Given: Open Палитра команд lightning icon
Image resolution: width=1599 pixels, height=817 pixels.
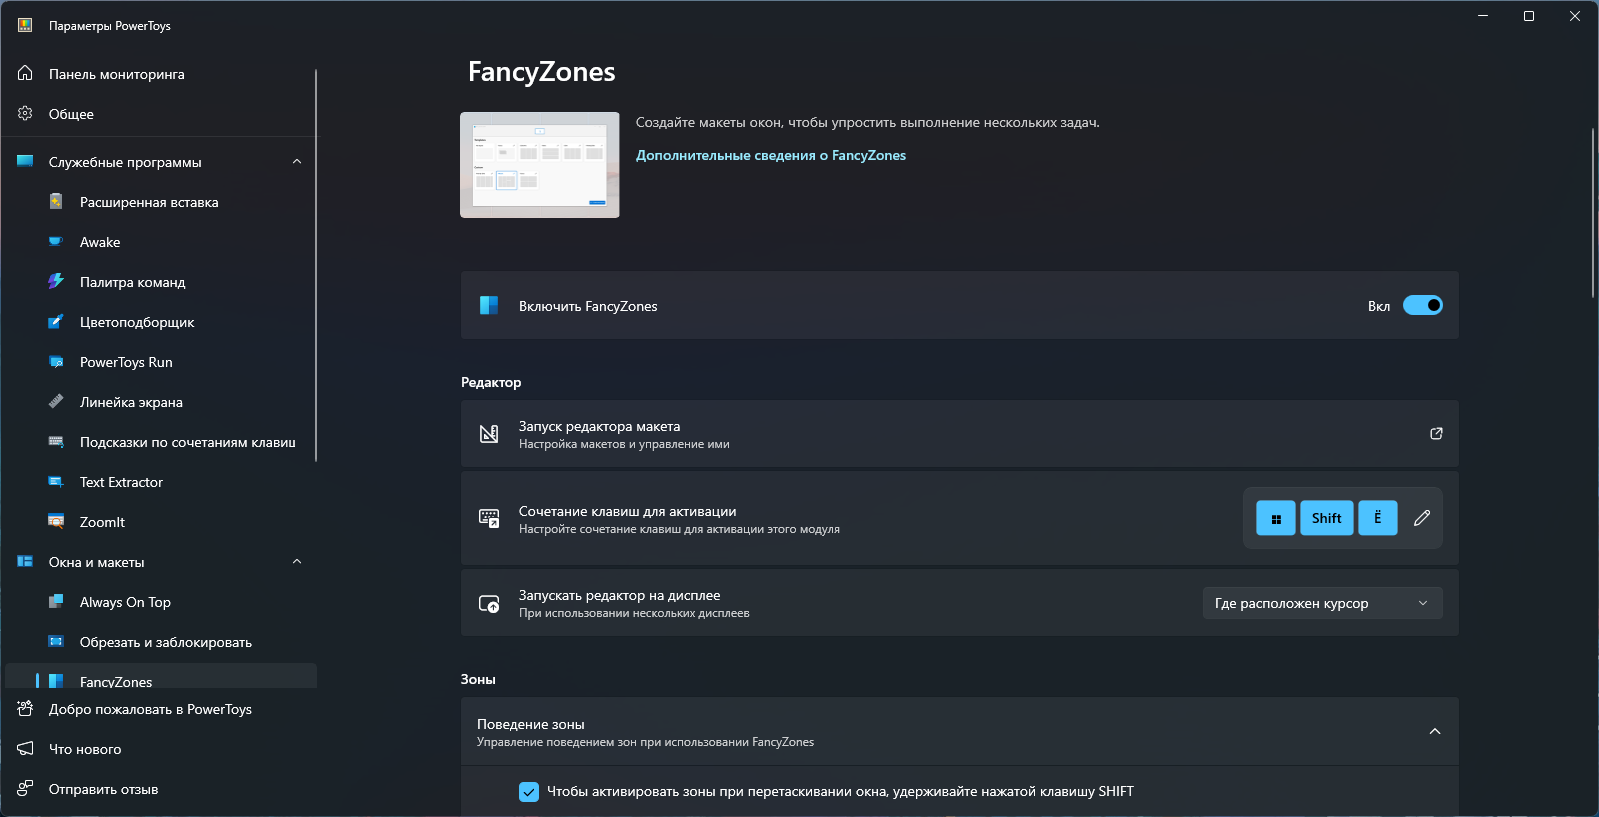Looking at the screenshot, I should [x=56, y=281].
